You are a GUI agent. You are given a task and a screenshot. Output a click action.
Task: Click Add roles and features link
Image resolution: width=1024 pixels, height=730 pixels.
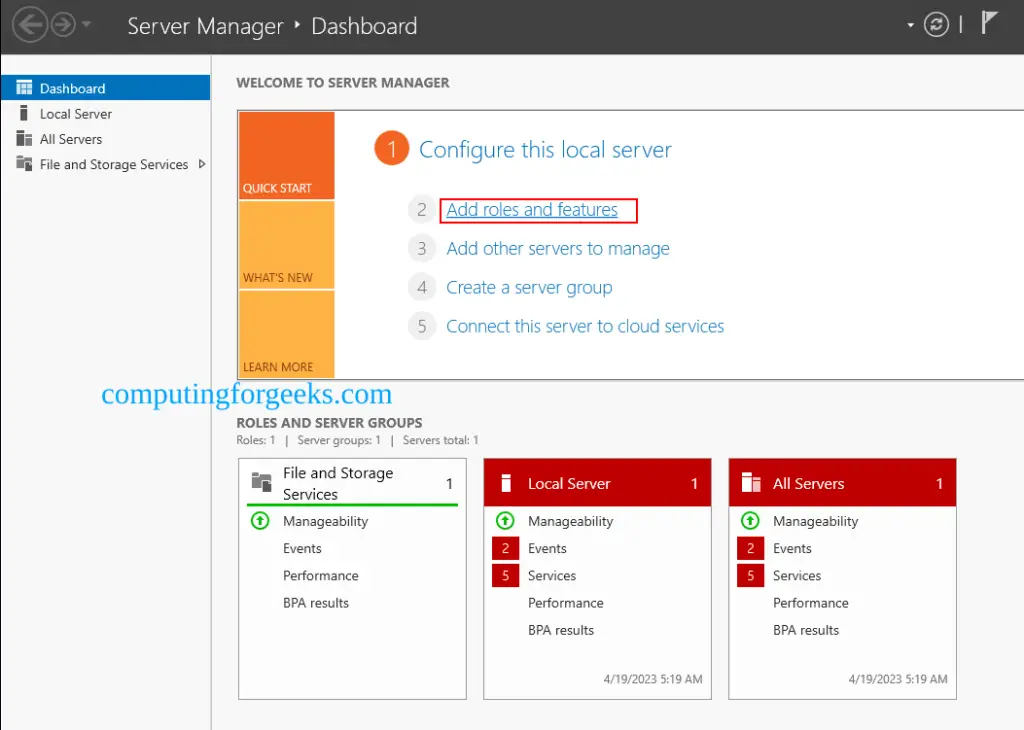click(x=532, y=210)
